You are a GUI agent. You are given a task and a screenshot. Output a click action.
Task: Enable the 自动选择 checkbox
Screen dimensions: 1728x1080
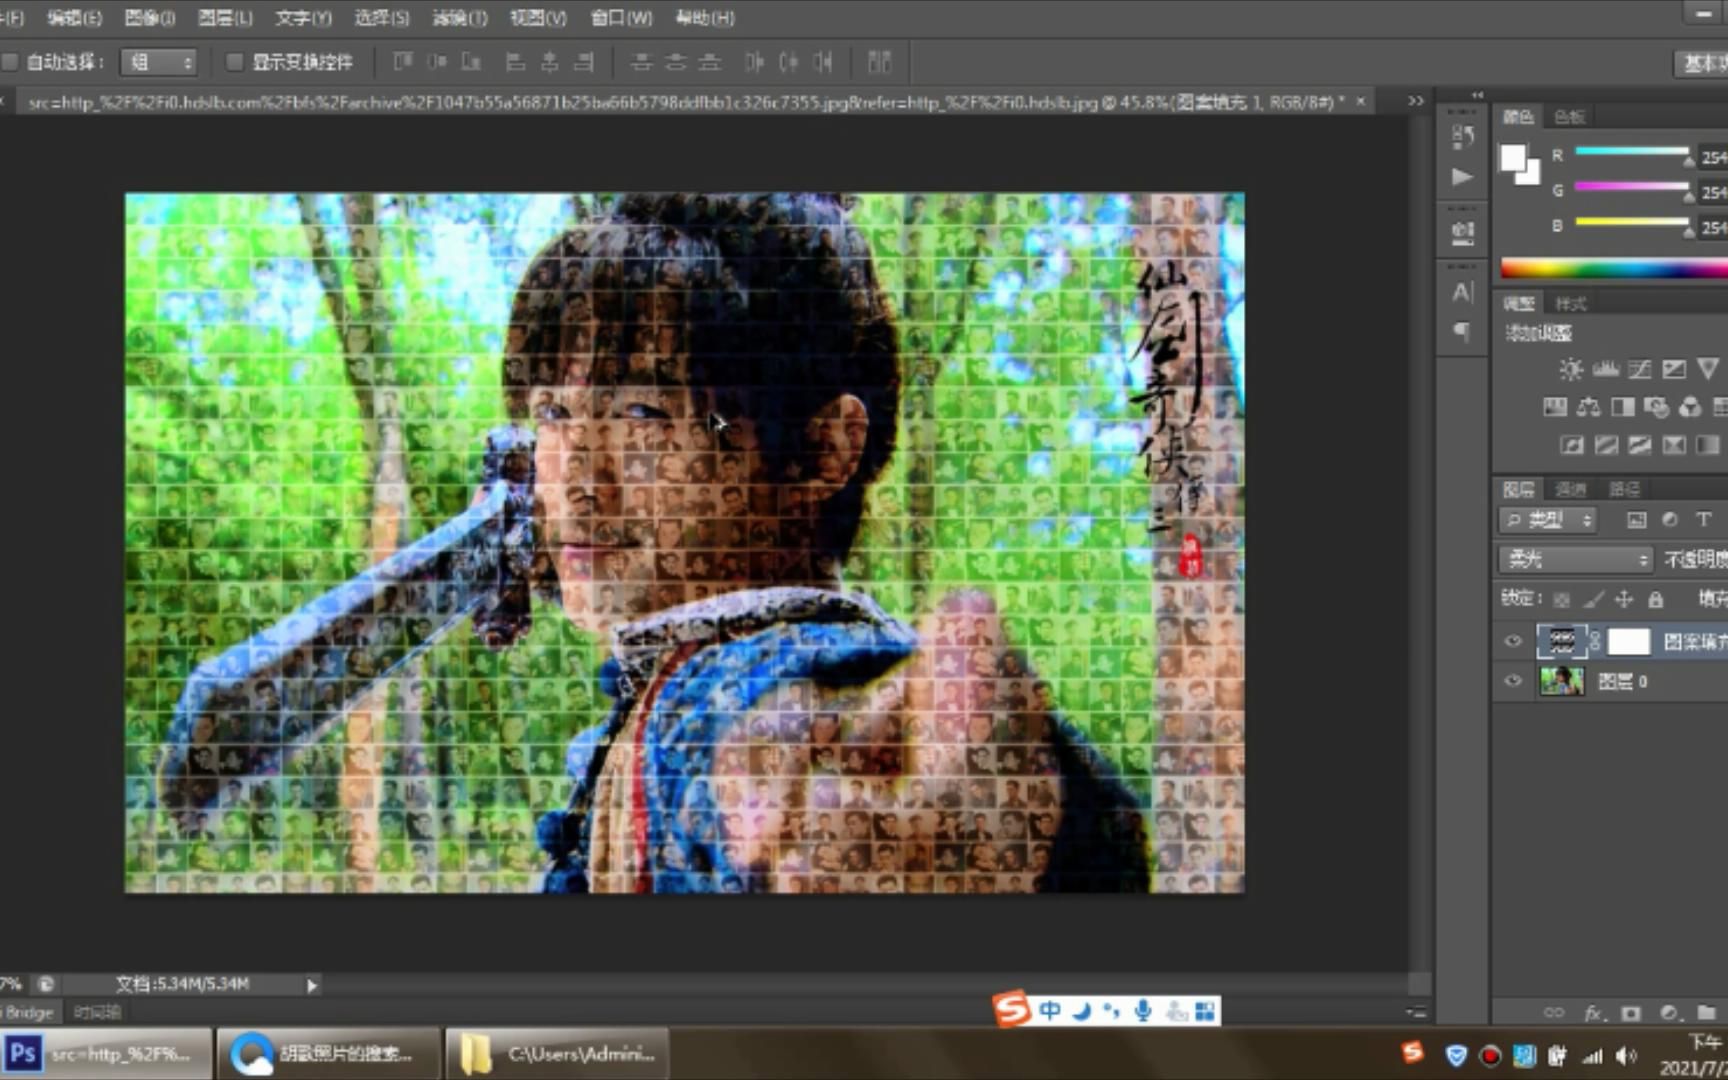click(x=11, y=62)
